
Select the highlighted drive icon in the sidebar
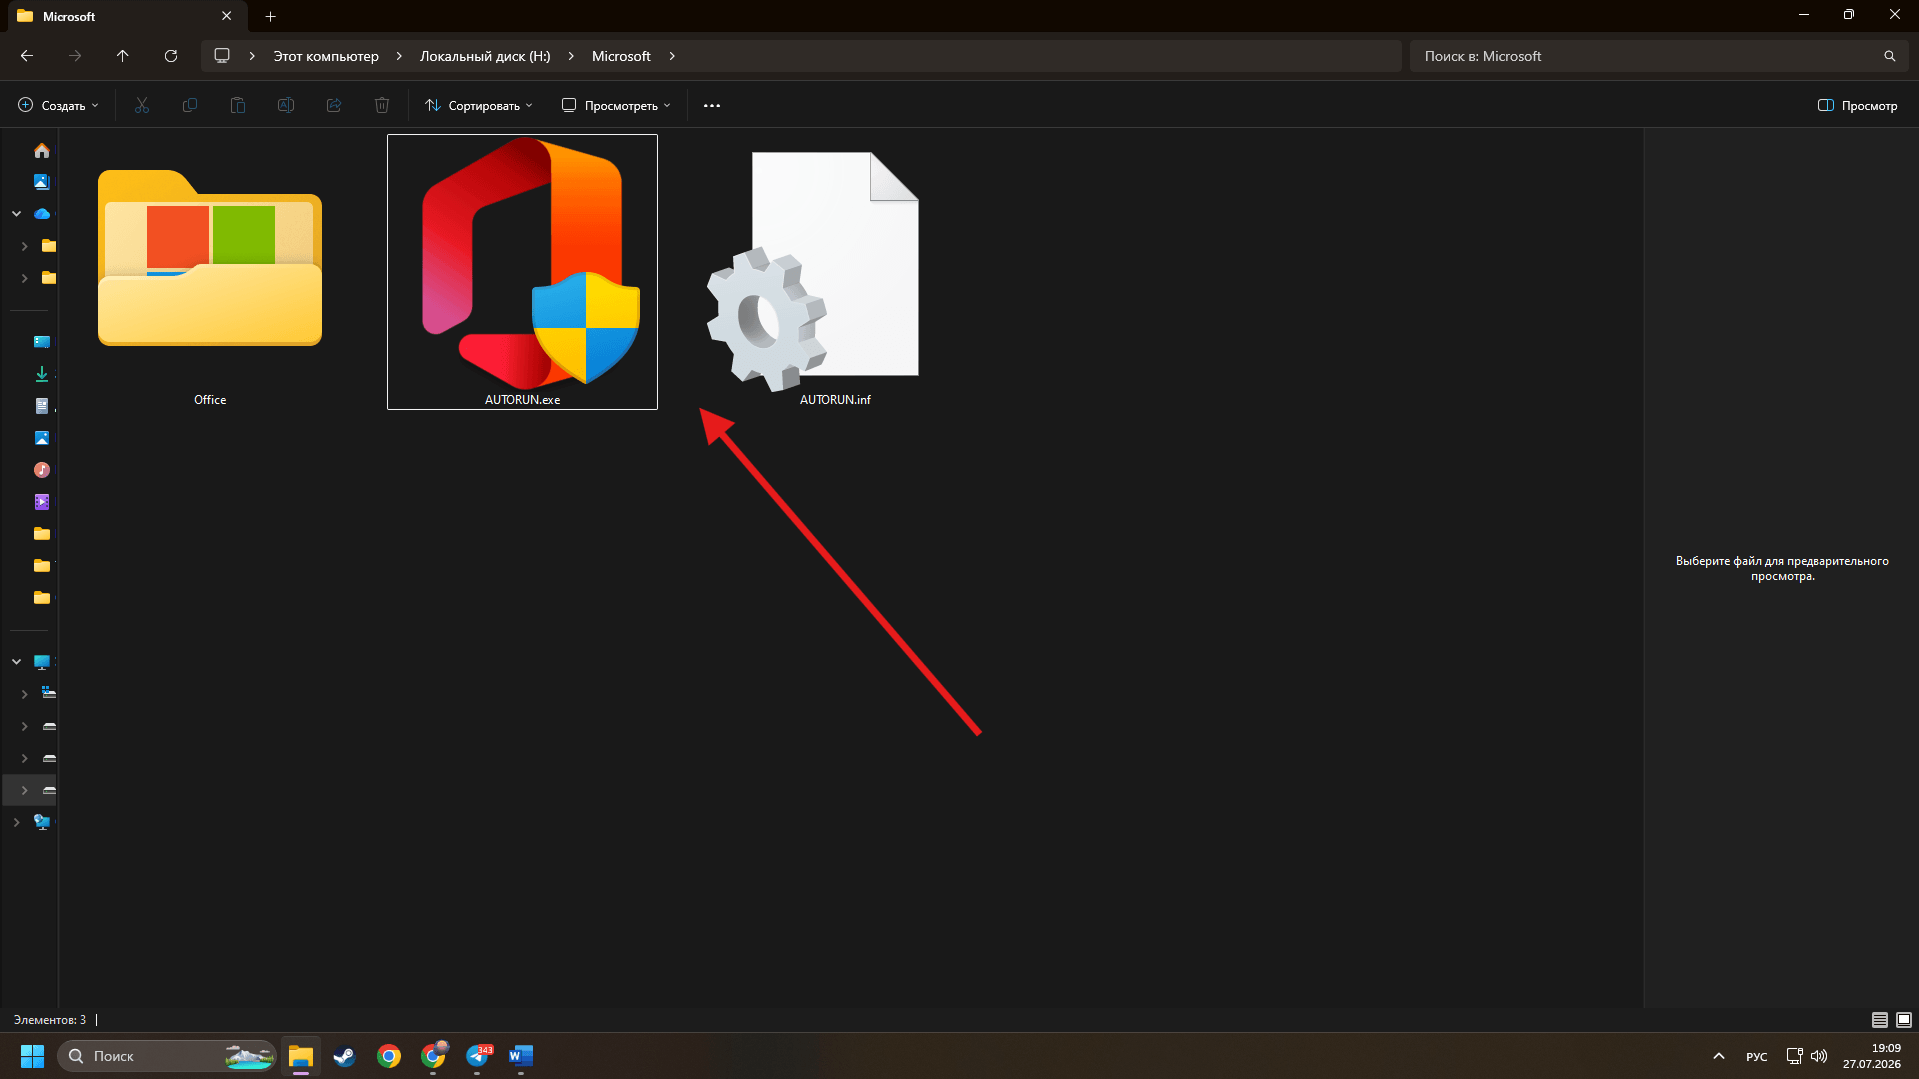click(48, 790)
